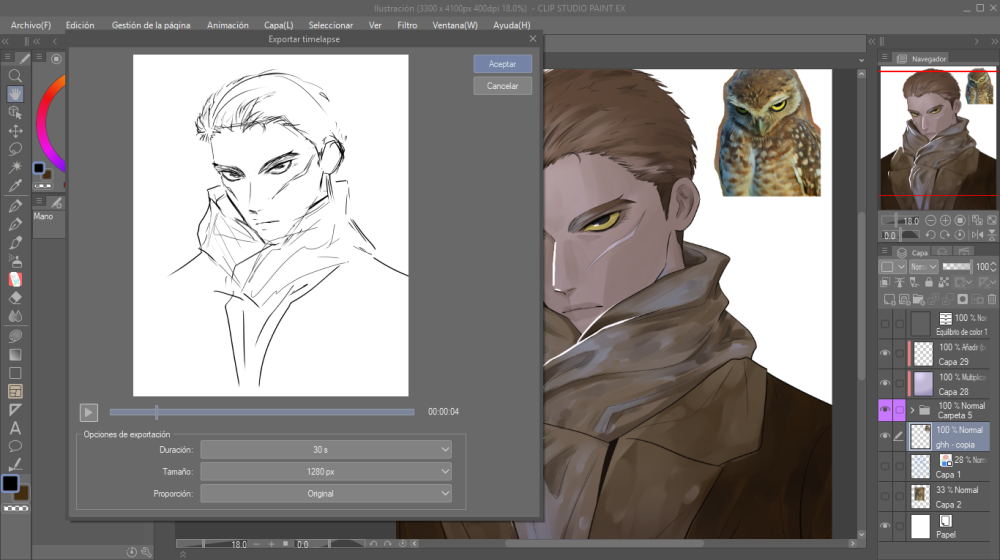Select the Blend tool
This screenshot has width=1000, height=560.
click(15, 316)
